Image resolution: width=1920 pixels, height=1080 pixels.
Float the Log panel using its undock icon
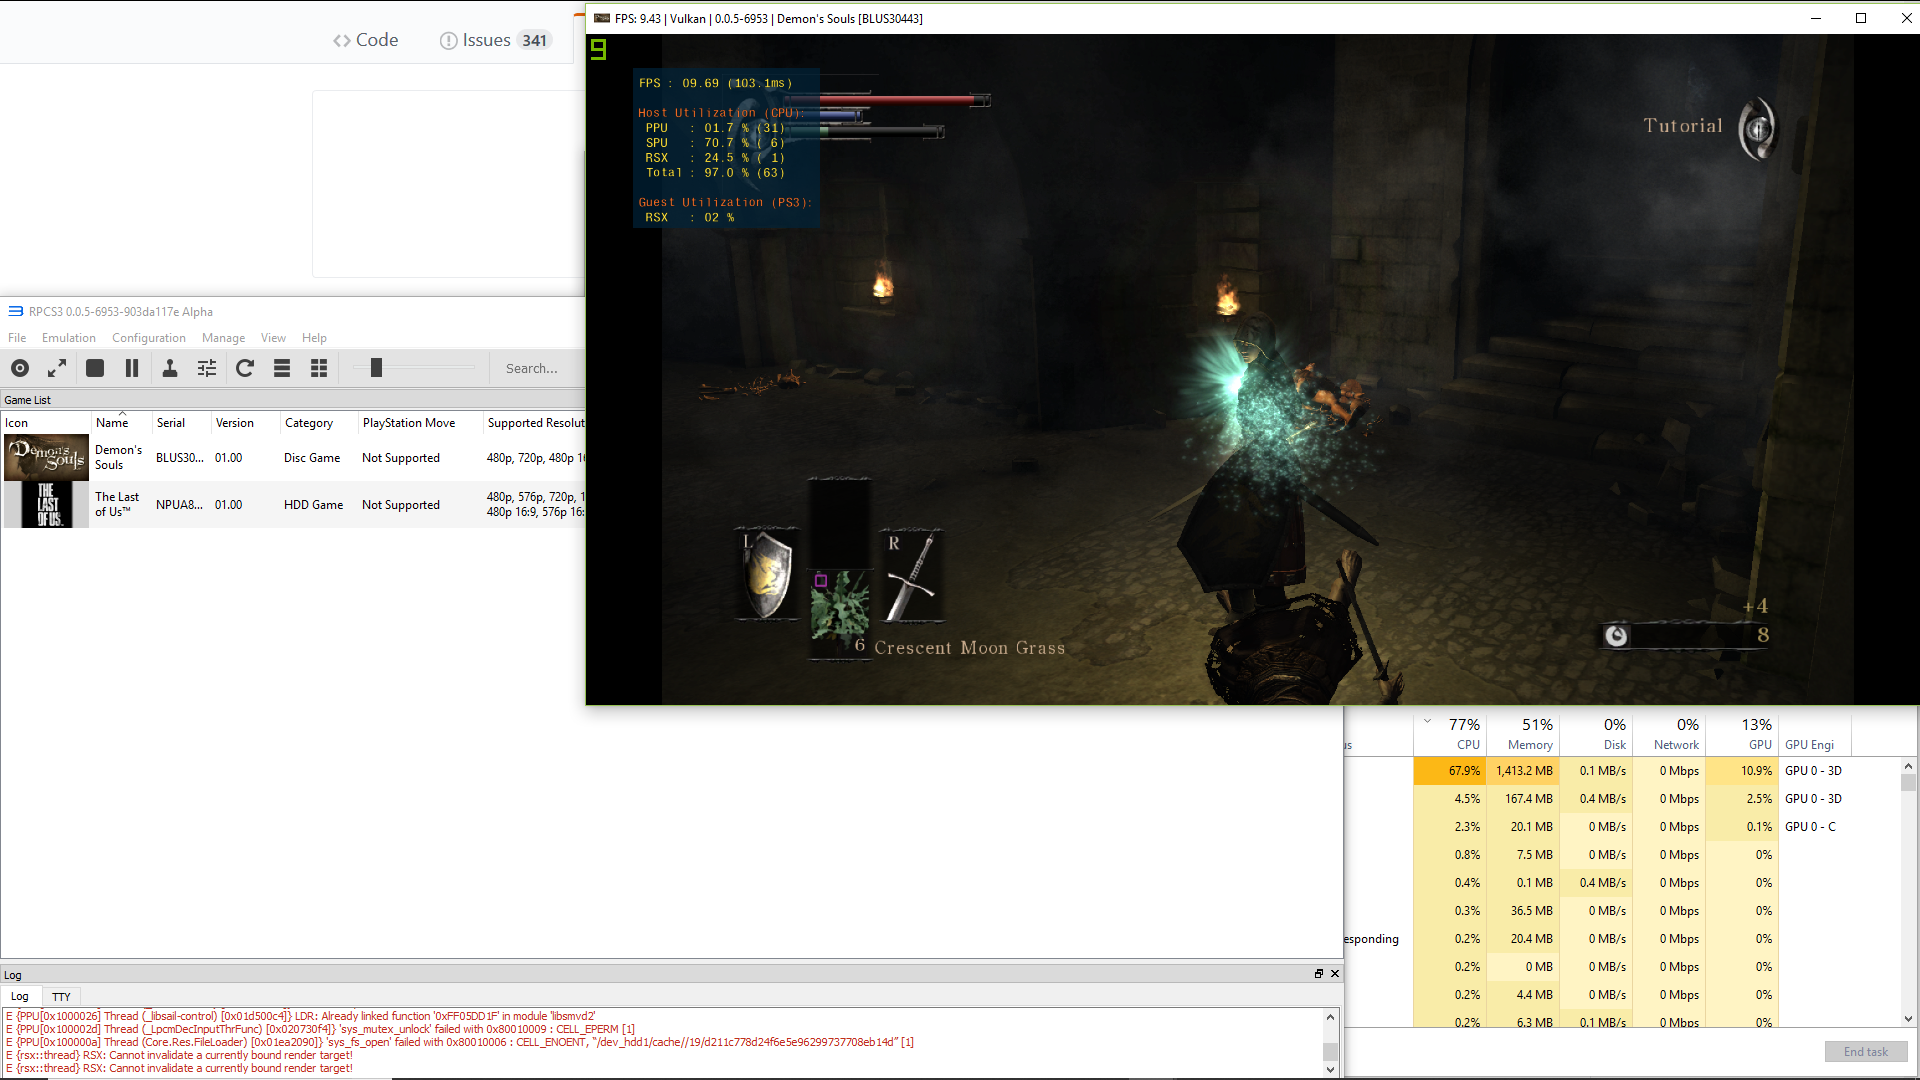tap(1319, 973)
